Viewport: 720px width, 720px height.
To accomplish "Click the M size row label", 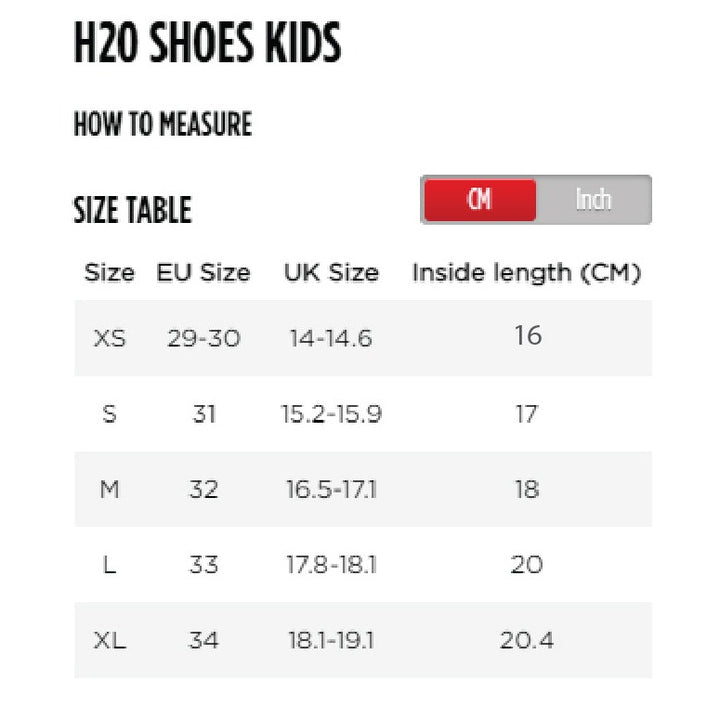I will point(109,489).
